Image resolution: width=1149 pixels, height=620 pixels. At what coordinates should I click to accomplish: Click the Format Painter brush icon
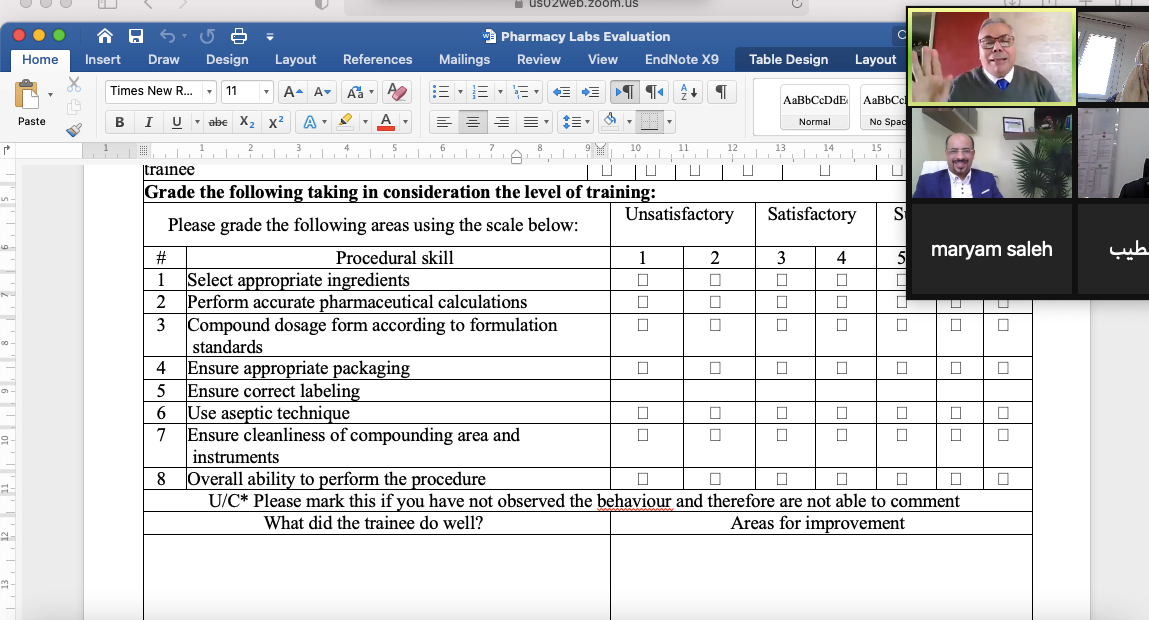(74, 130)
